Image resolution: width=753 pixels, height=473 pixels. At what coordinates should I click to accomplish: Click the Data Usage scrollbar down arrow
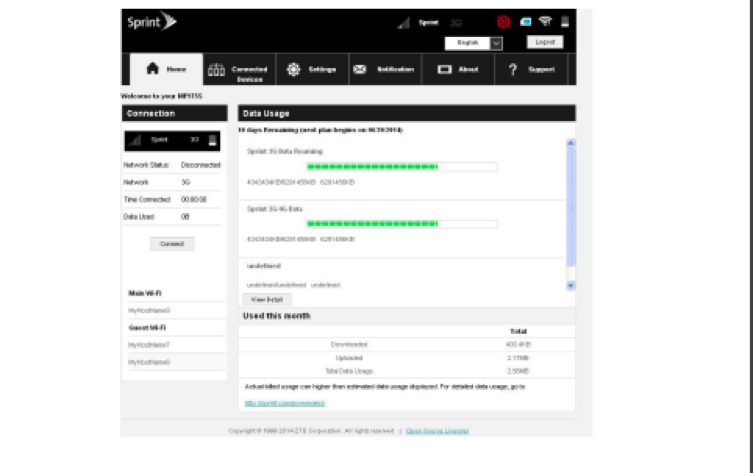571,285
